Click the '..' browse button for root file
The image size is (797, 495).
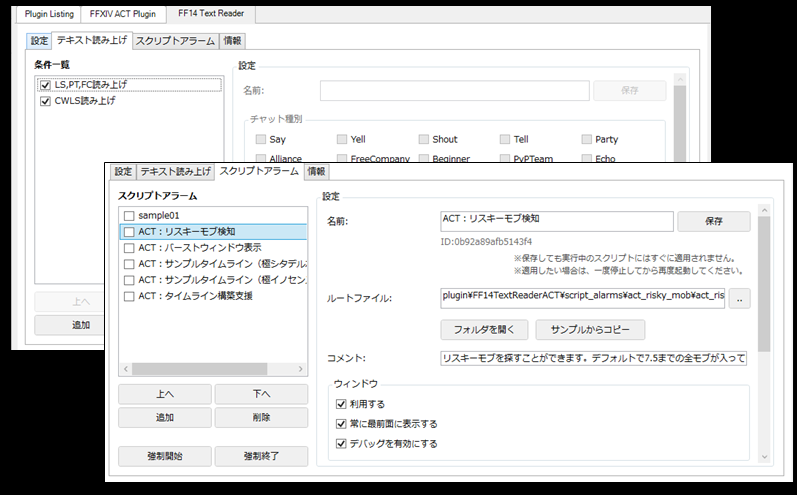coord(740,299)
